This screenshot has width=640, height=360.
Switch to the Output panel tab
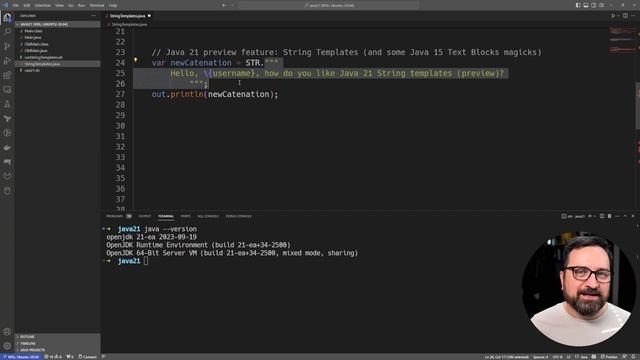coord(145,216)
